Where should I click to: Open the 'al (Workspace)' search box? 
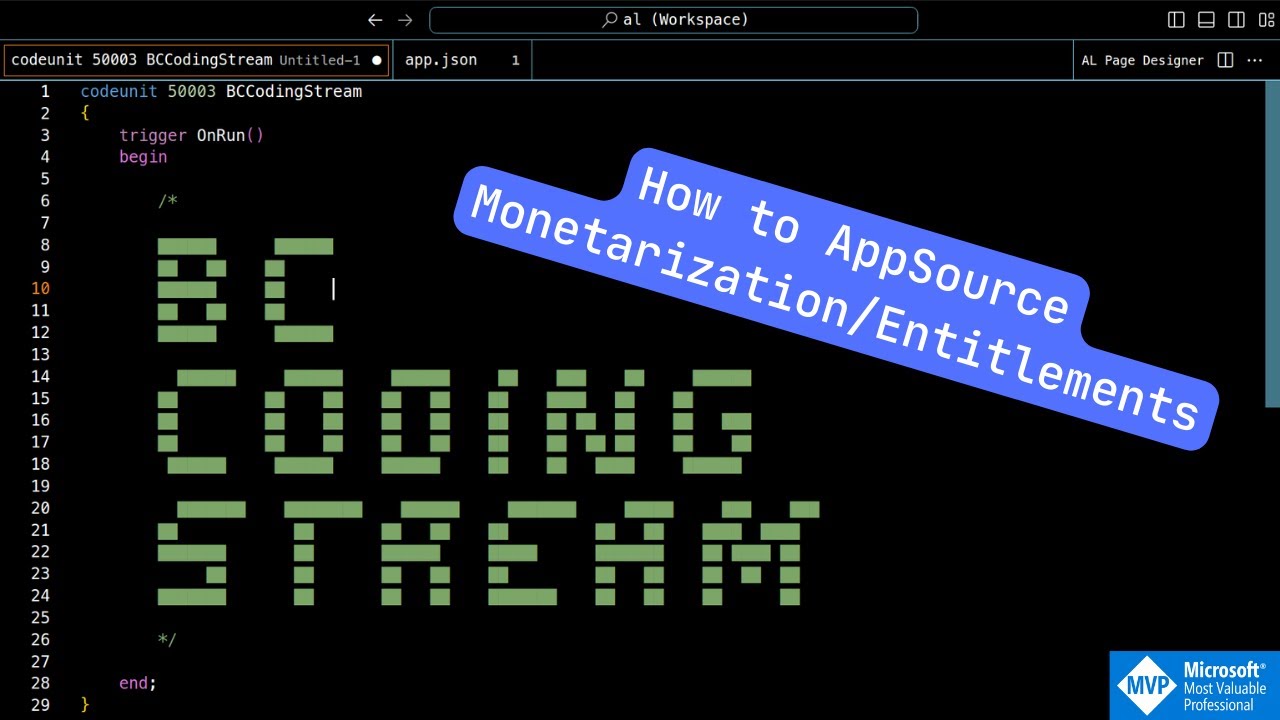(x=673, y=20)
